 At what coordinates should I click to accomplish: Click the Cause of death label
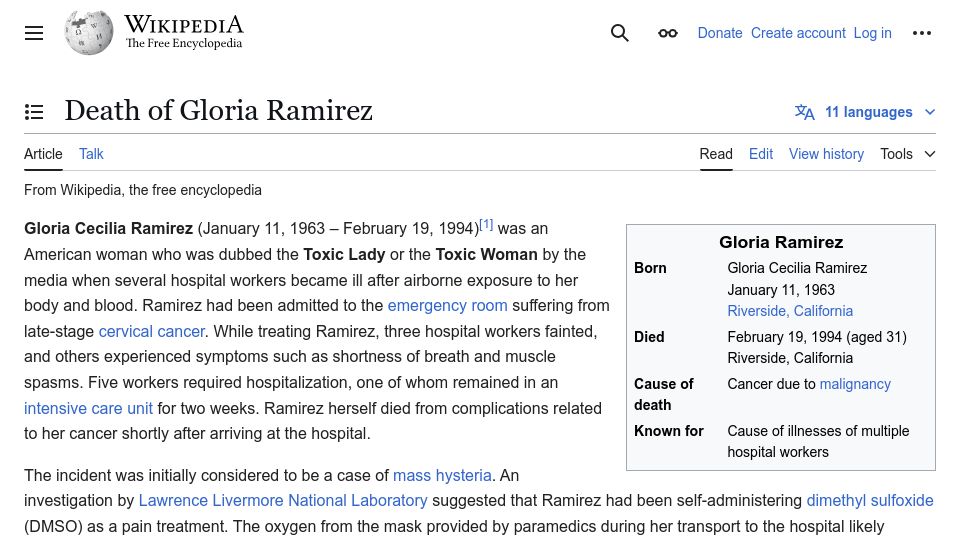click(664, 394)
